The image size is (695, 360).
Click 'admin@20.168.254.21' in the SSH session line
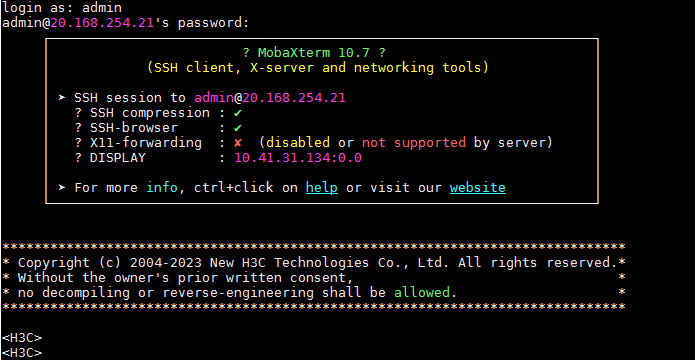tap(269, 98)
